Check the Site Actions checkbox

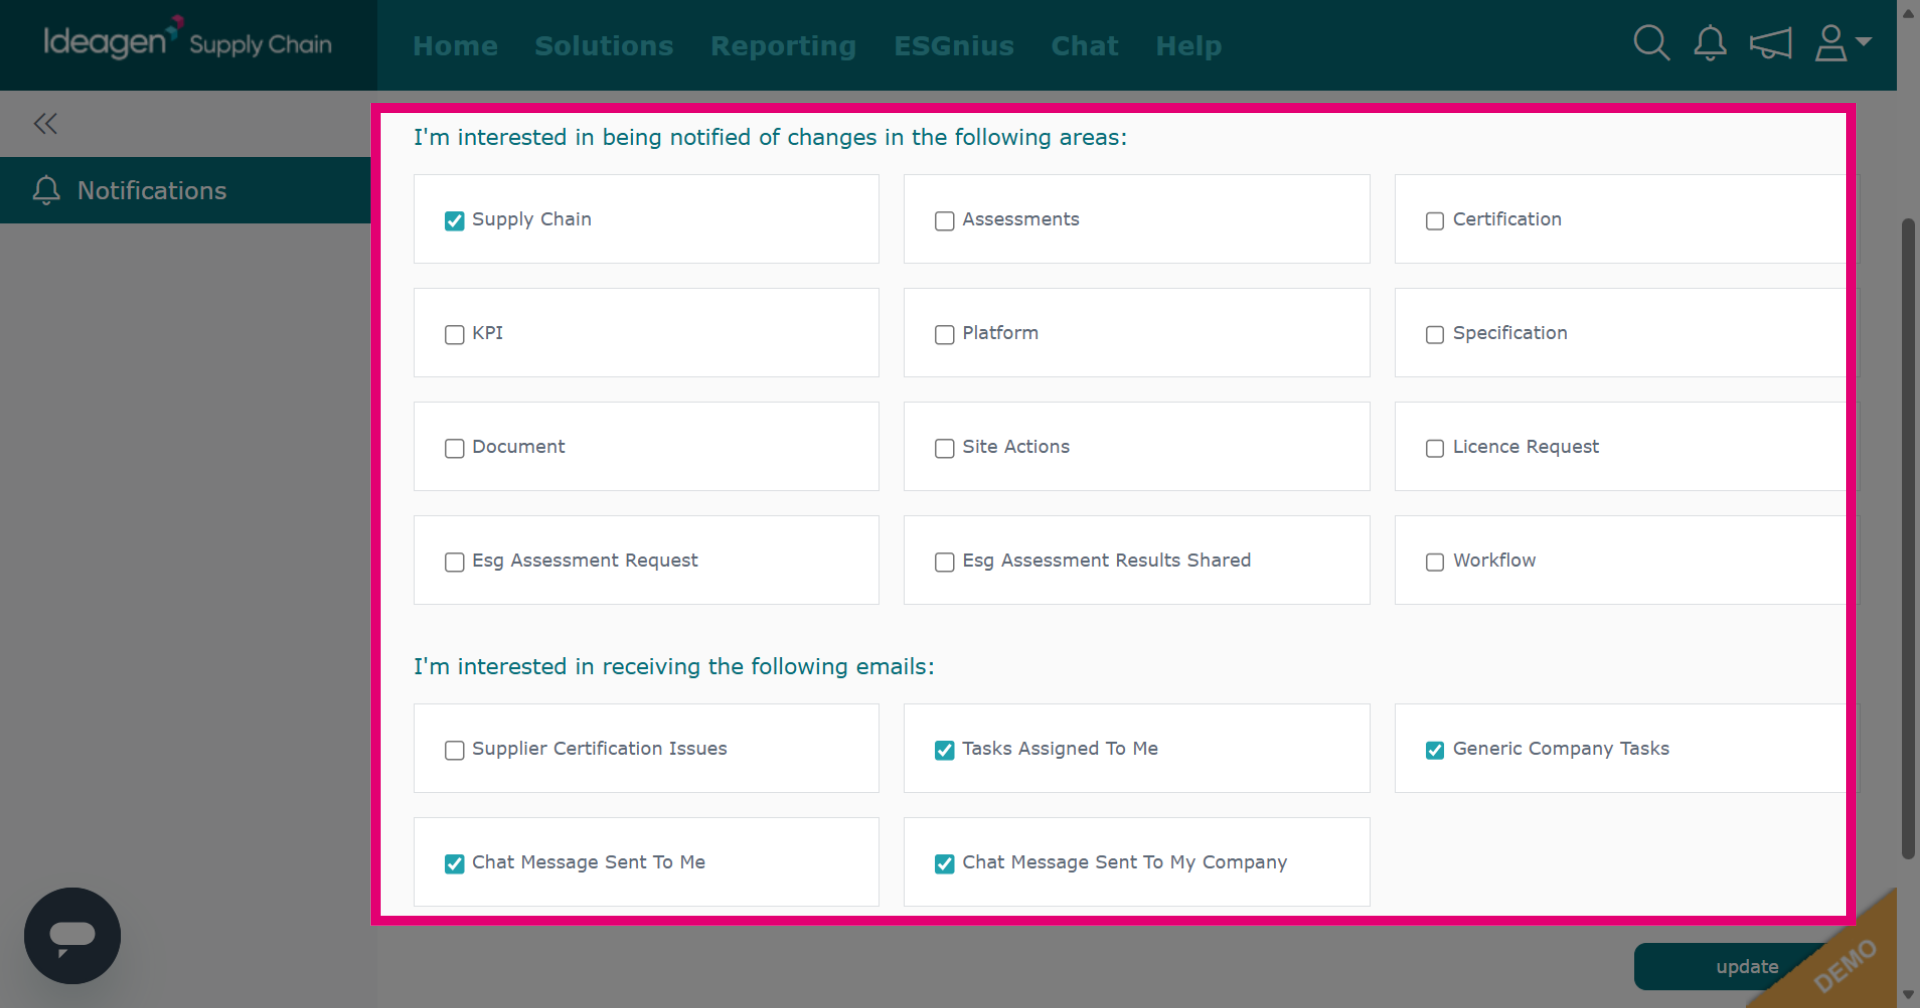[x=944, y=448]
